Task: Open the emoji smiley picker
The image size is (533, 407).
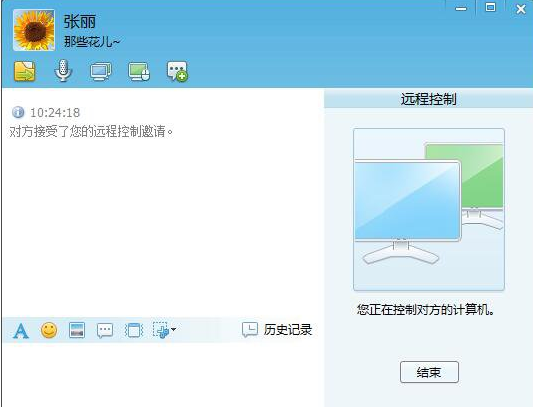Action: click(x=49, y=330)
